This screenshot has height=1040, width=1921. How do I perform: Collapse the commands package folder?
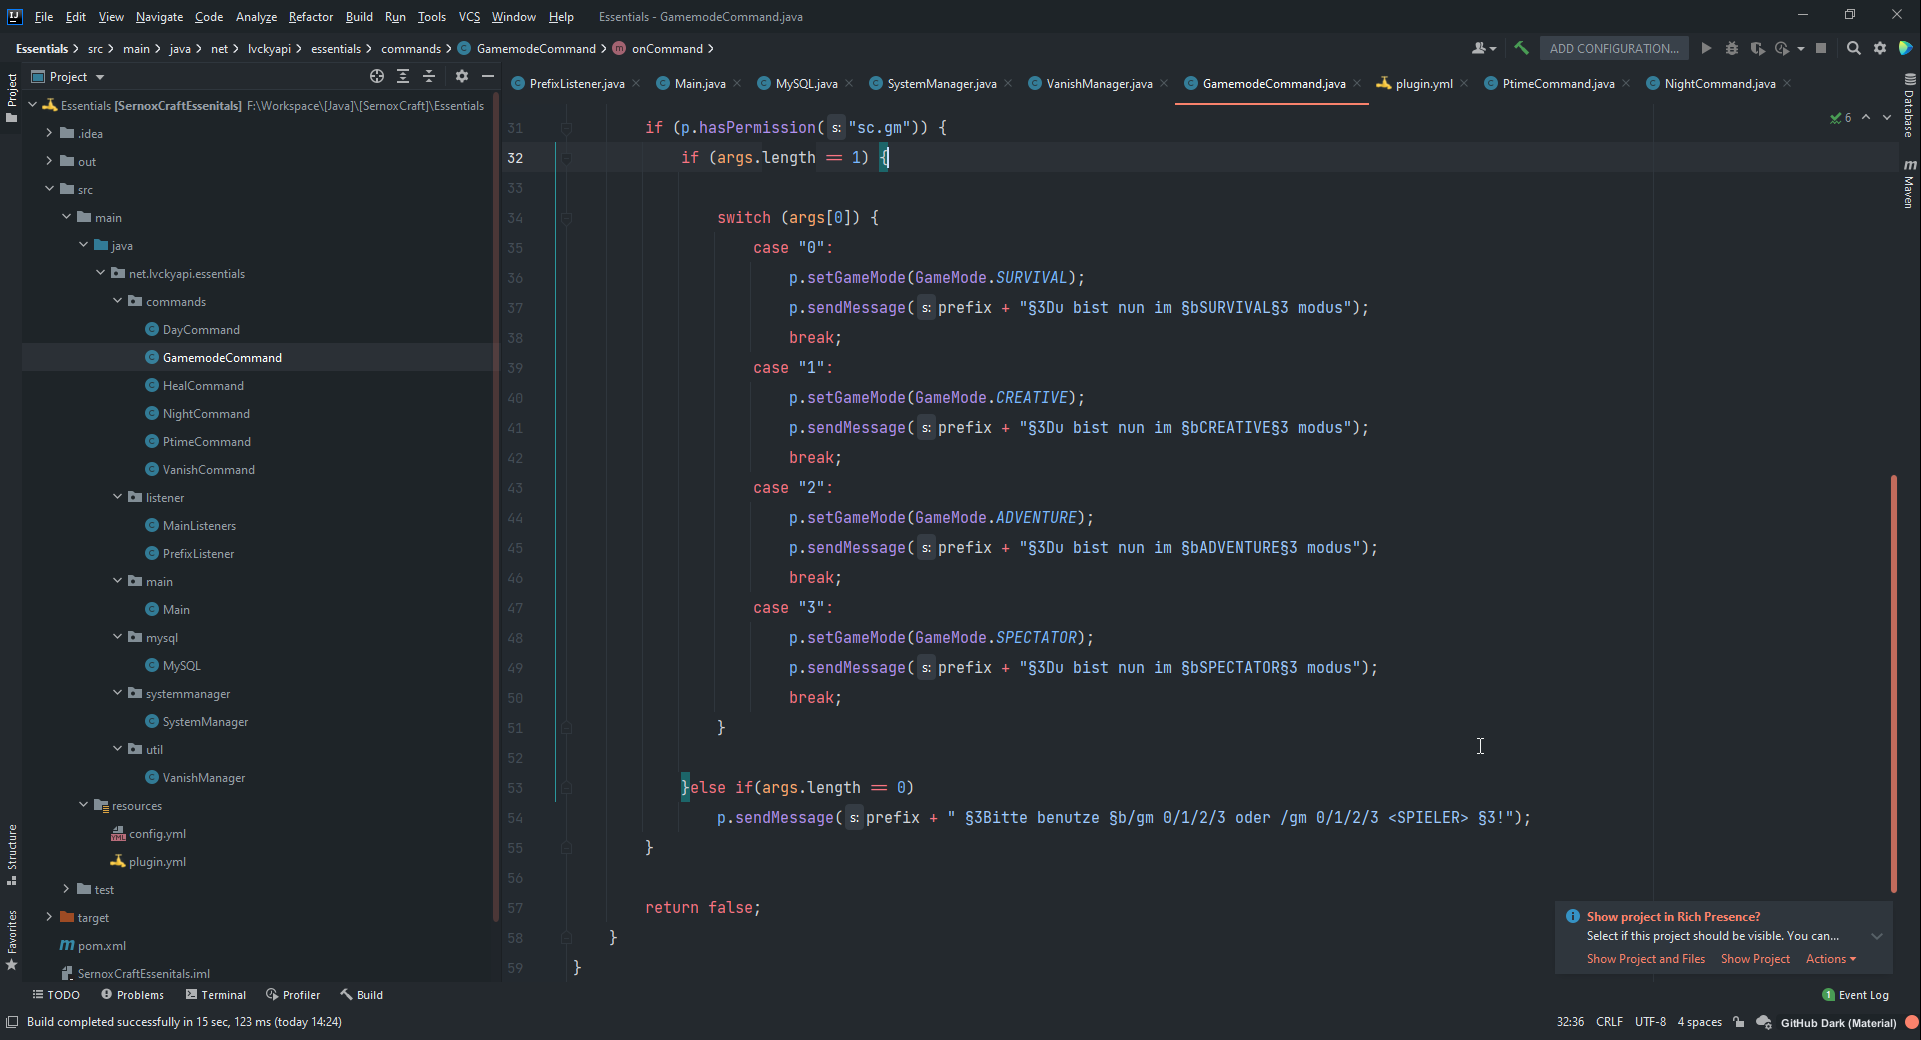click(118, 301)
